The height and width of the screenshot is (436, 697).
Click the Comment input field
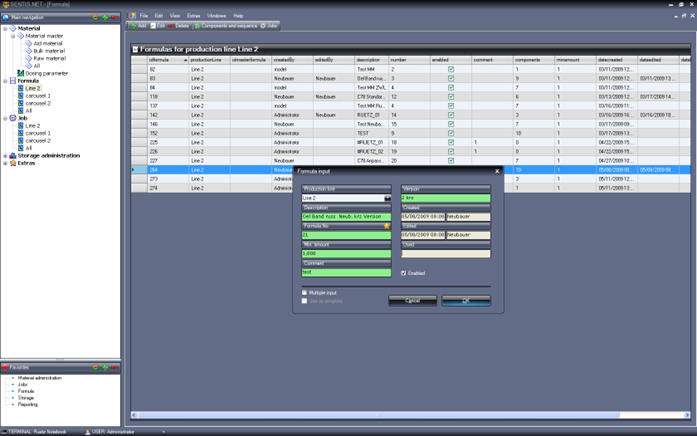pos(346,271)
